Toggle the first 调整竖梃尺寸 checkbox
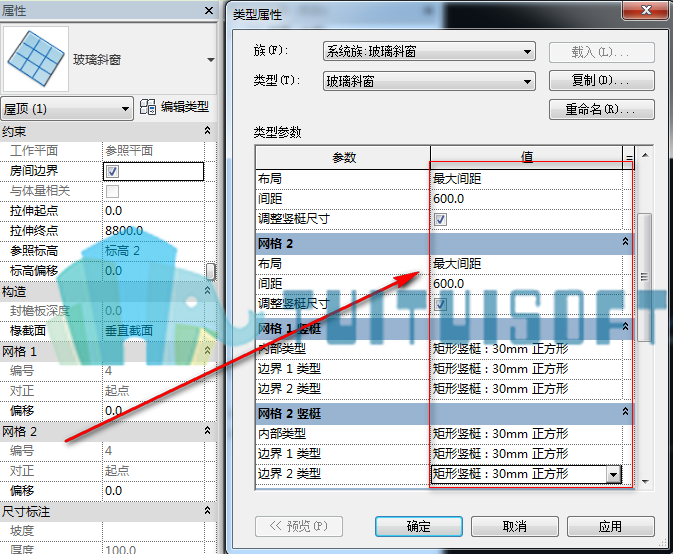Image resolution: width=673 pixels, height=554 pixels. point(440,219)
